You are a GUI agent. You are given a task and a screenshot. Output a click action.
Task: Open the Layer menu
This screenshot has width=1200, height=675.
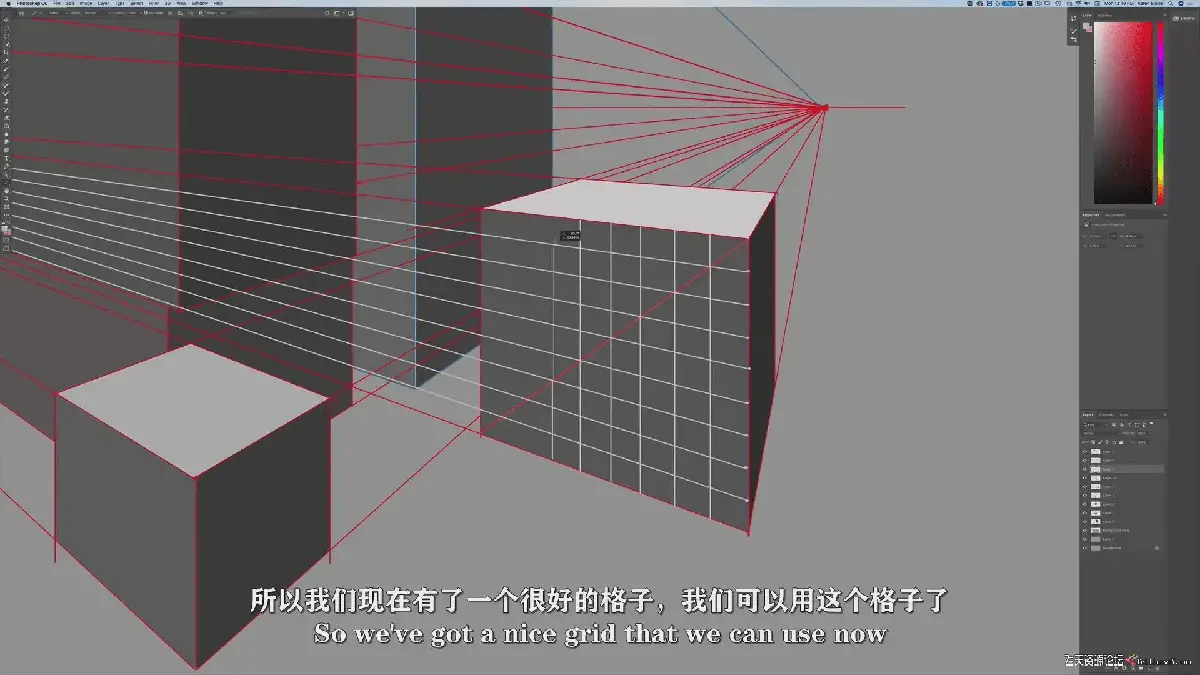click(x=103, y=4)
